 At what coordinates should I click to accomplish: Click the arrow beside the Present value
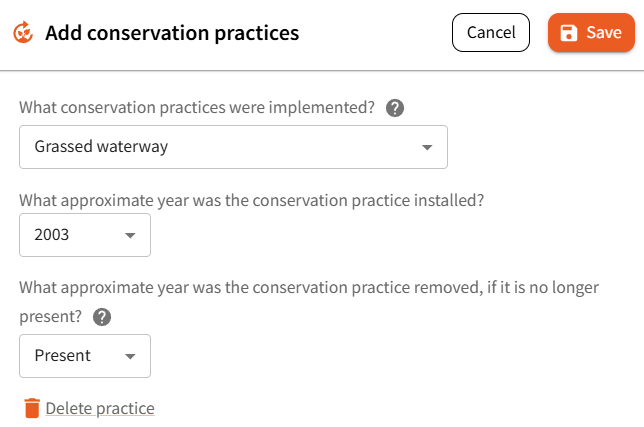coord(130,356)
